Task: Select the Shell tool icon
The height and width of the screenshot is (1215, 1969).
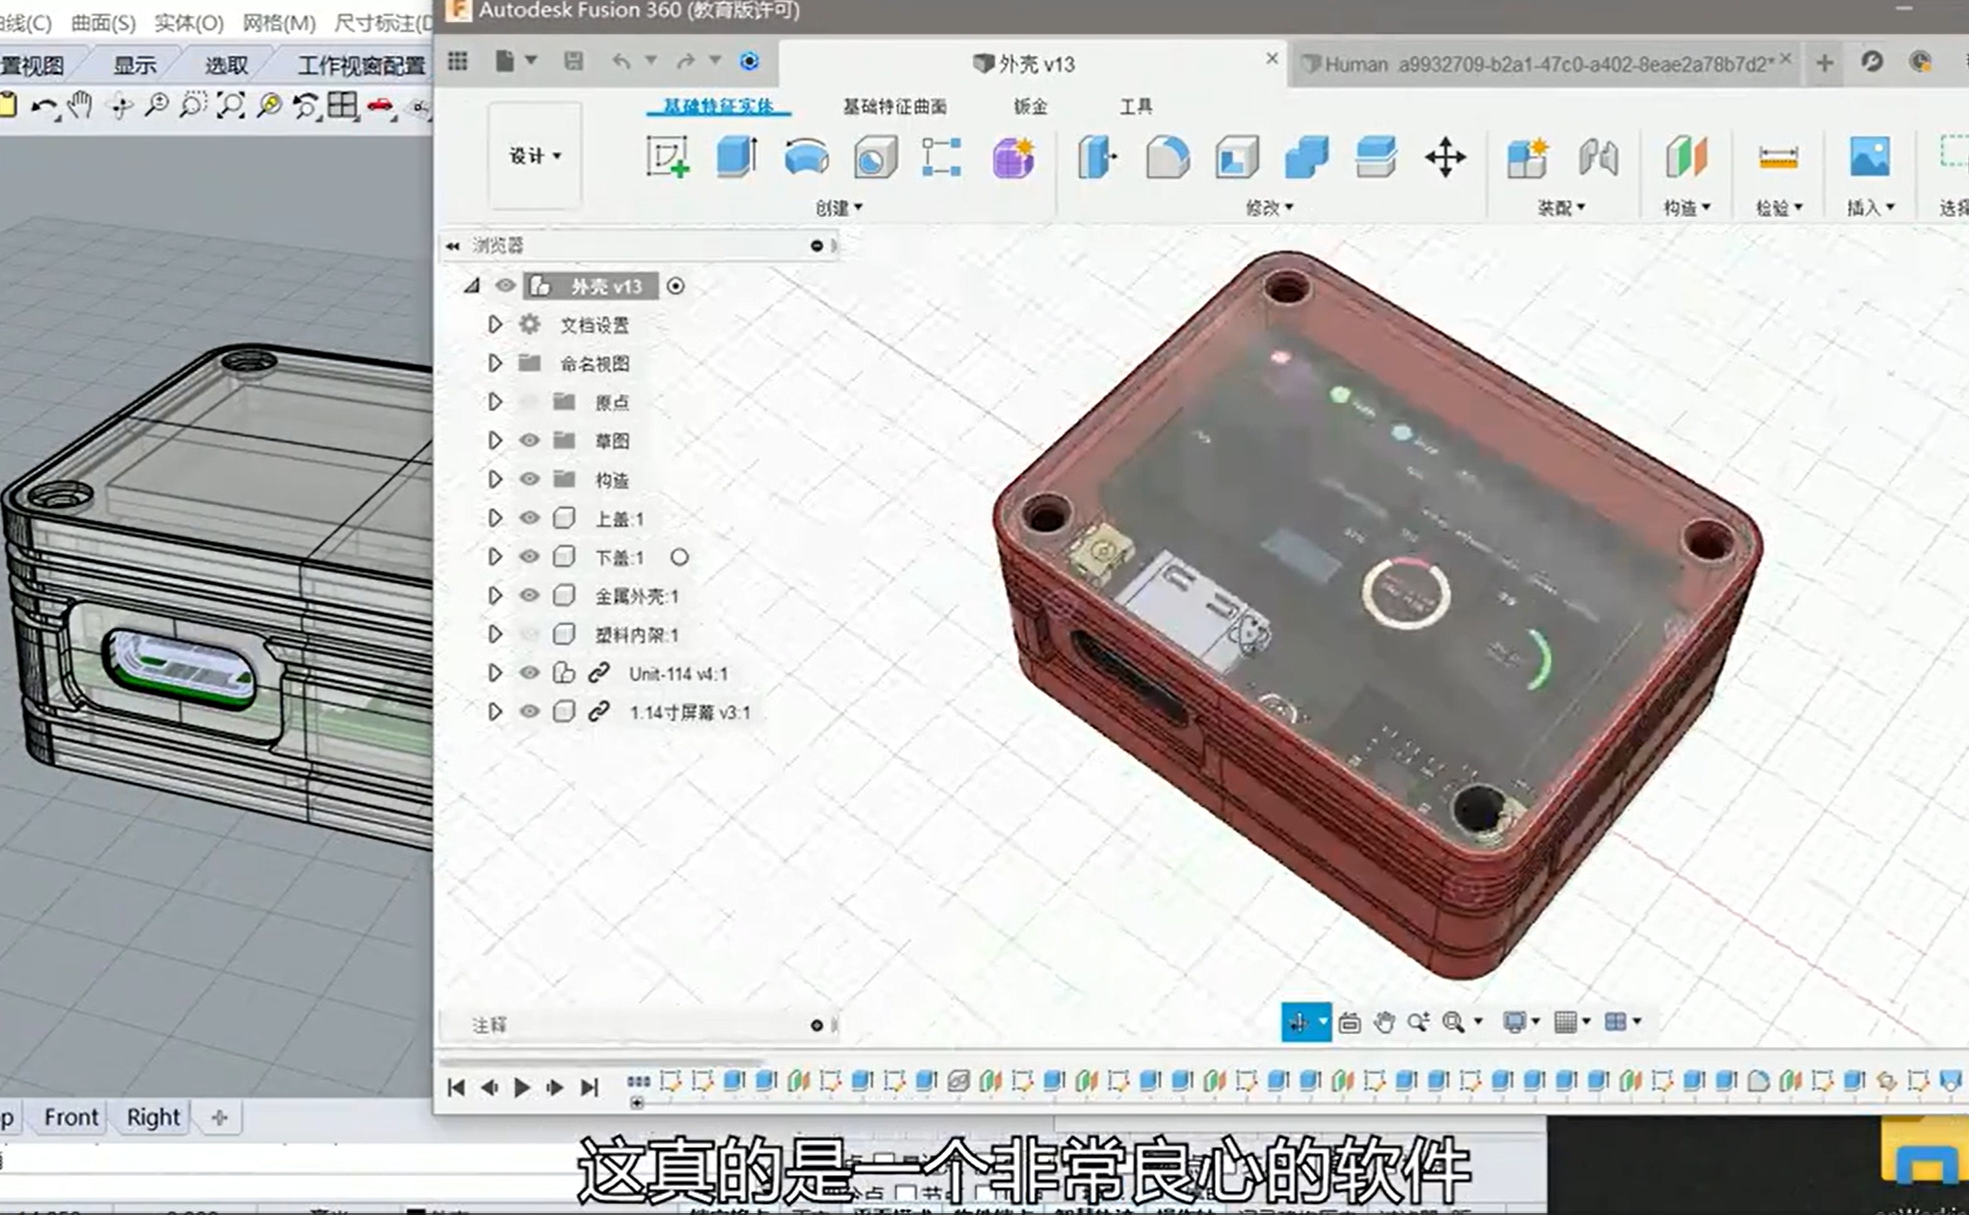Action: pos(1236,158)
